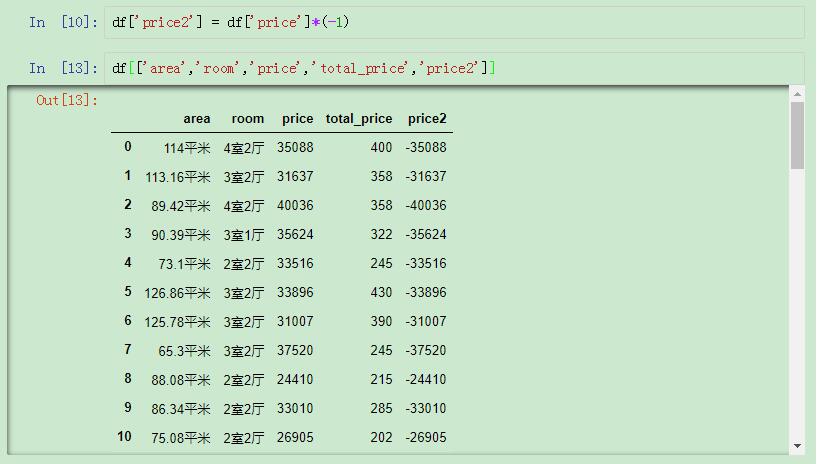Click the output area's vertical scrollbar thumb
Screen dimensions: 818x464
[797, 135]
